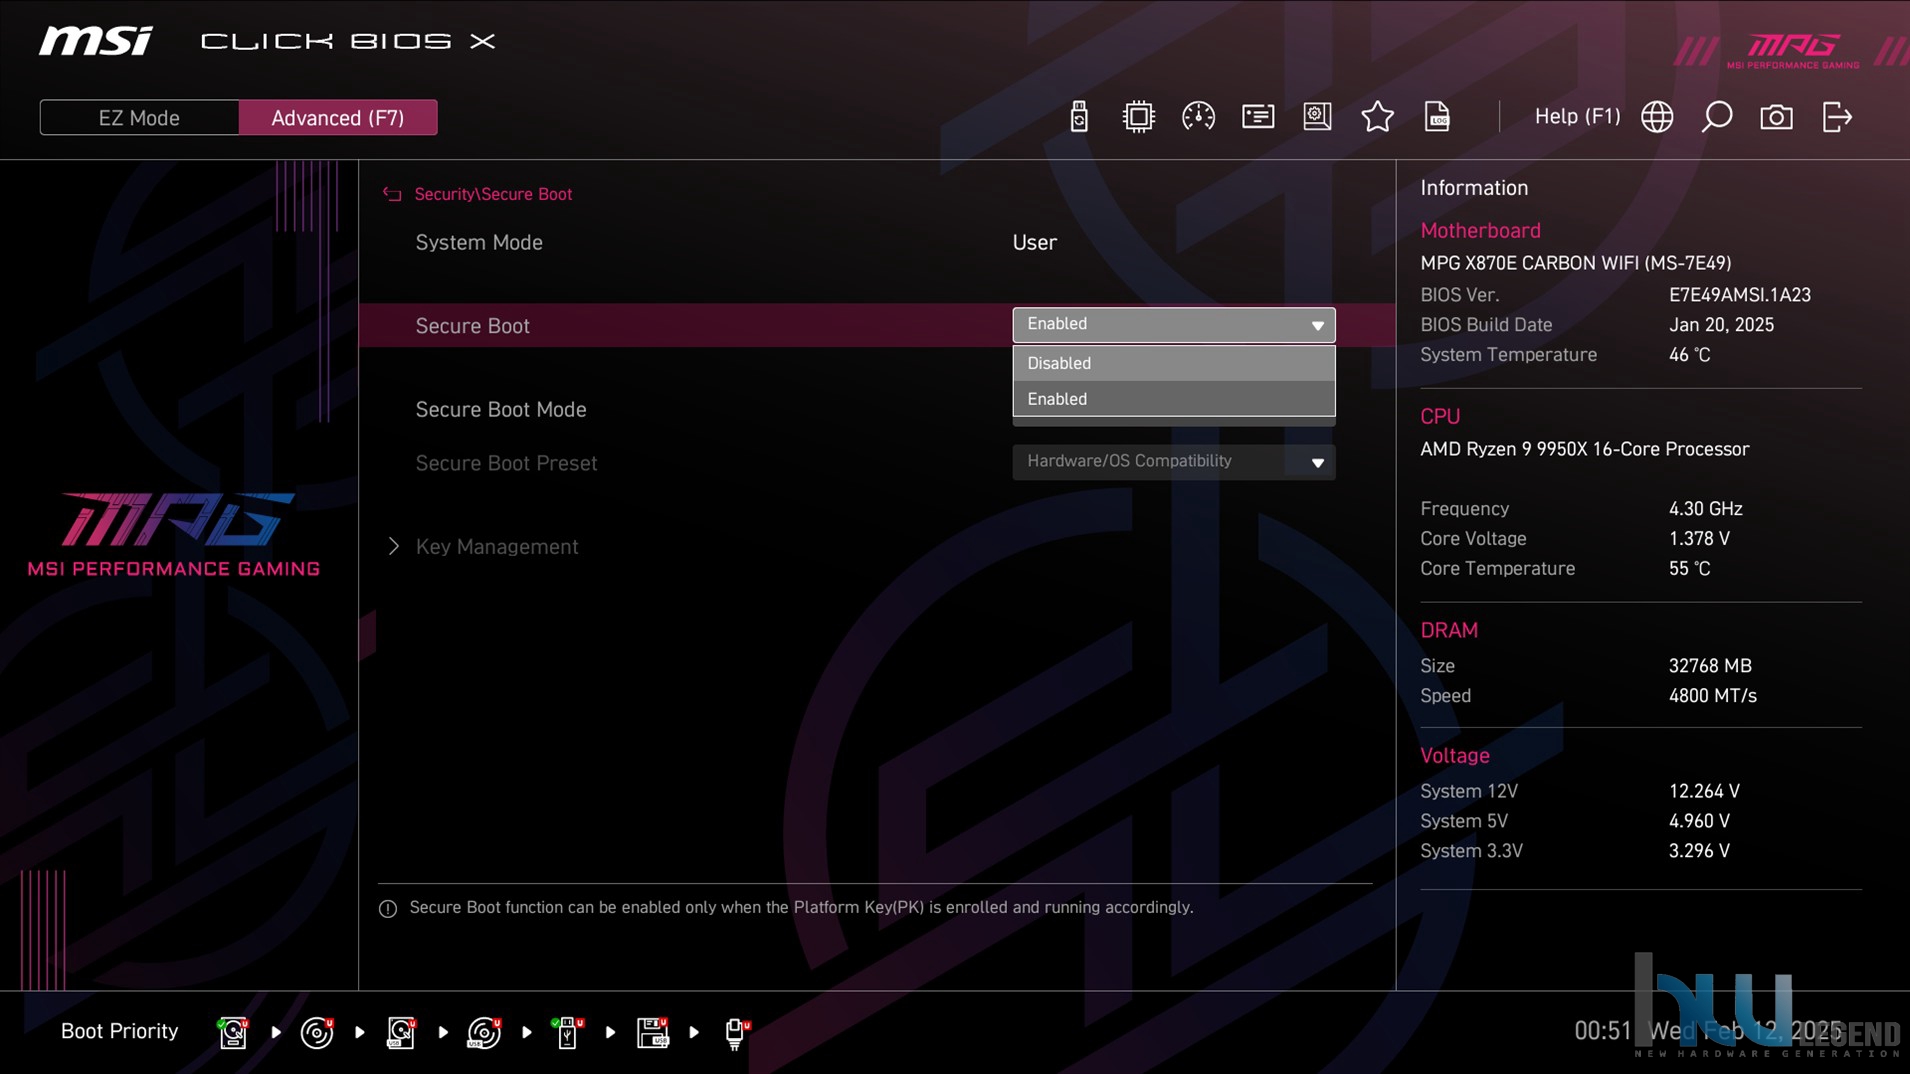Click AMD Ryzen 9 9950X processor name
This screenshot has width=1910, height=1074.
pos(1584,449)
